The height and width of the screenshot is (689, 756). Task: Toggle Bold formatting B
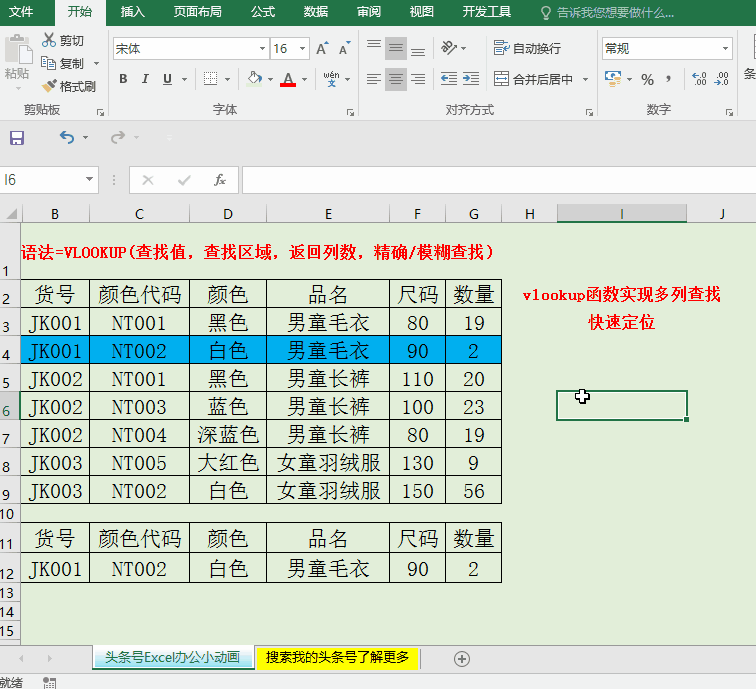click(123, 79)
